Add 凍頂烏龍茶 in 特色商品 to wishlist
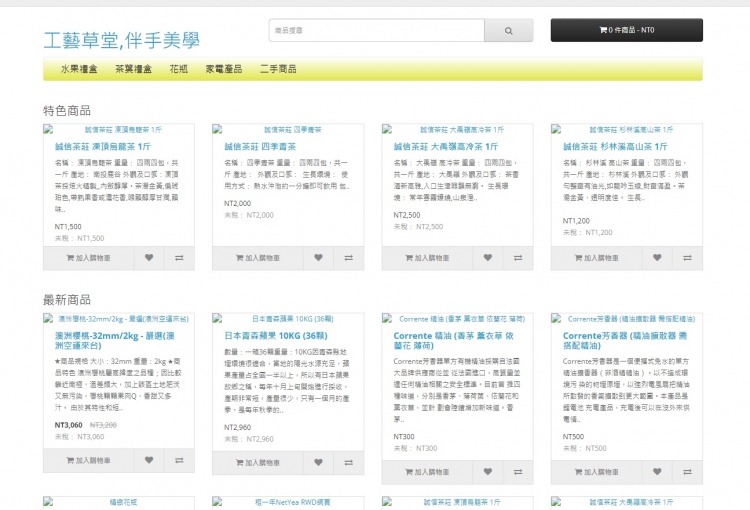This screenshot has height=510, width=750. coord(149,257)
